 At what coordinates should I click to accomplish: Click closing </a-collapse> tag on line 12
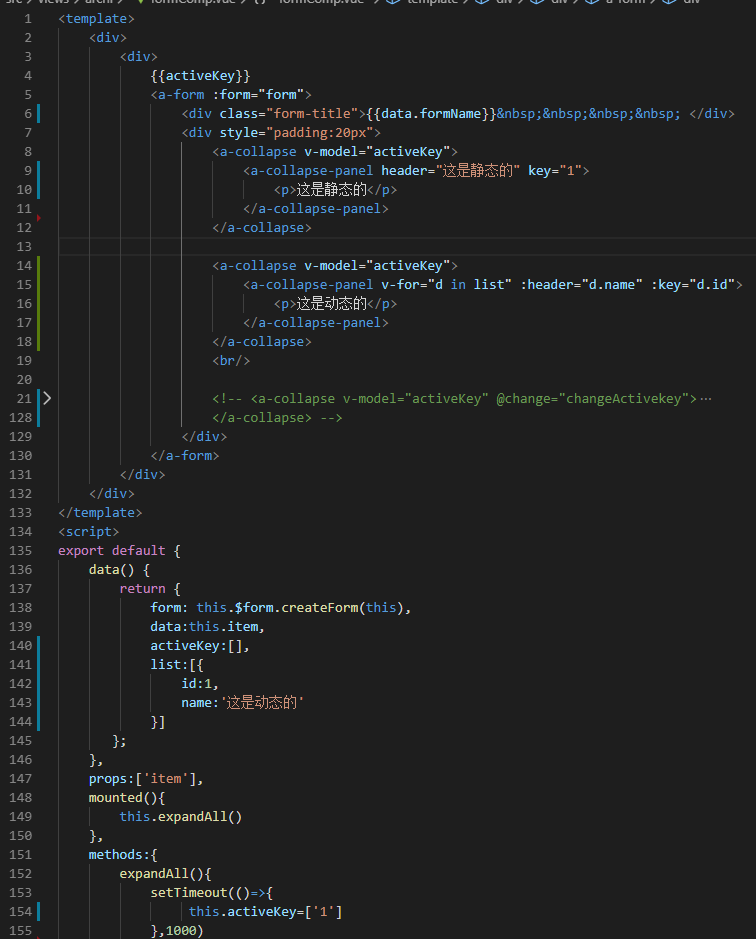click(262, 228)
